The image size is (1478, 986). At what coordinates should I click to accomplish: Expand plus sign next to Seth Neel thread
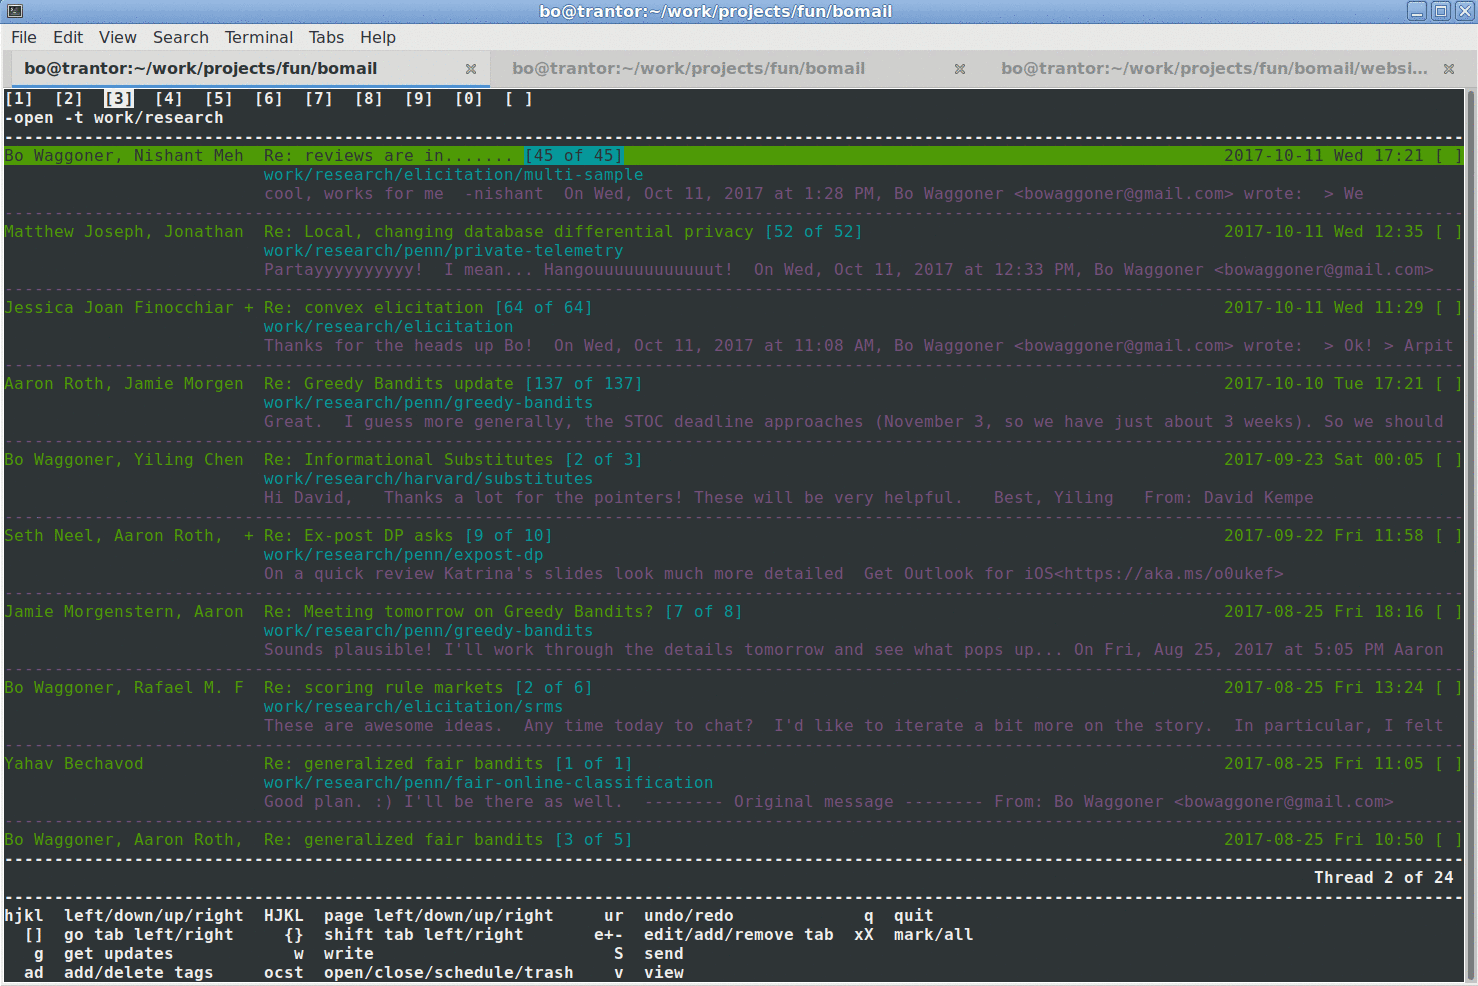coord(249,536)
